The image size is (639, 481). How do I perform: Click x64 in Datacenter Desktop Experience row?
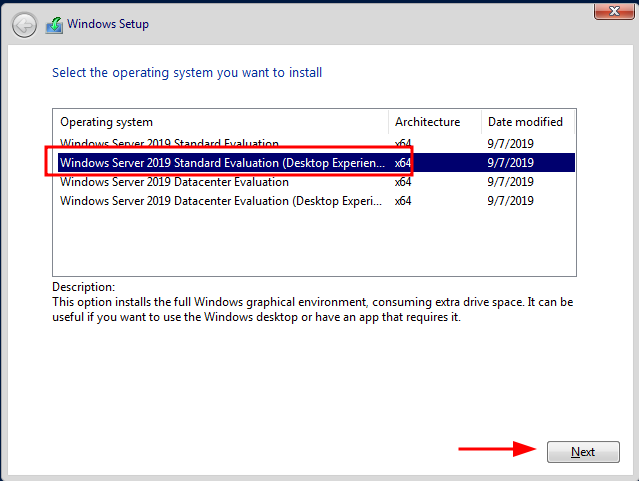tap(403, 201)
